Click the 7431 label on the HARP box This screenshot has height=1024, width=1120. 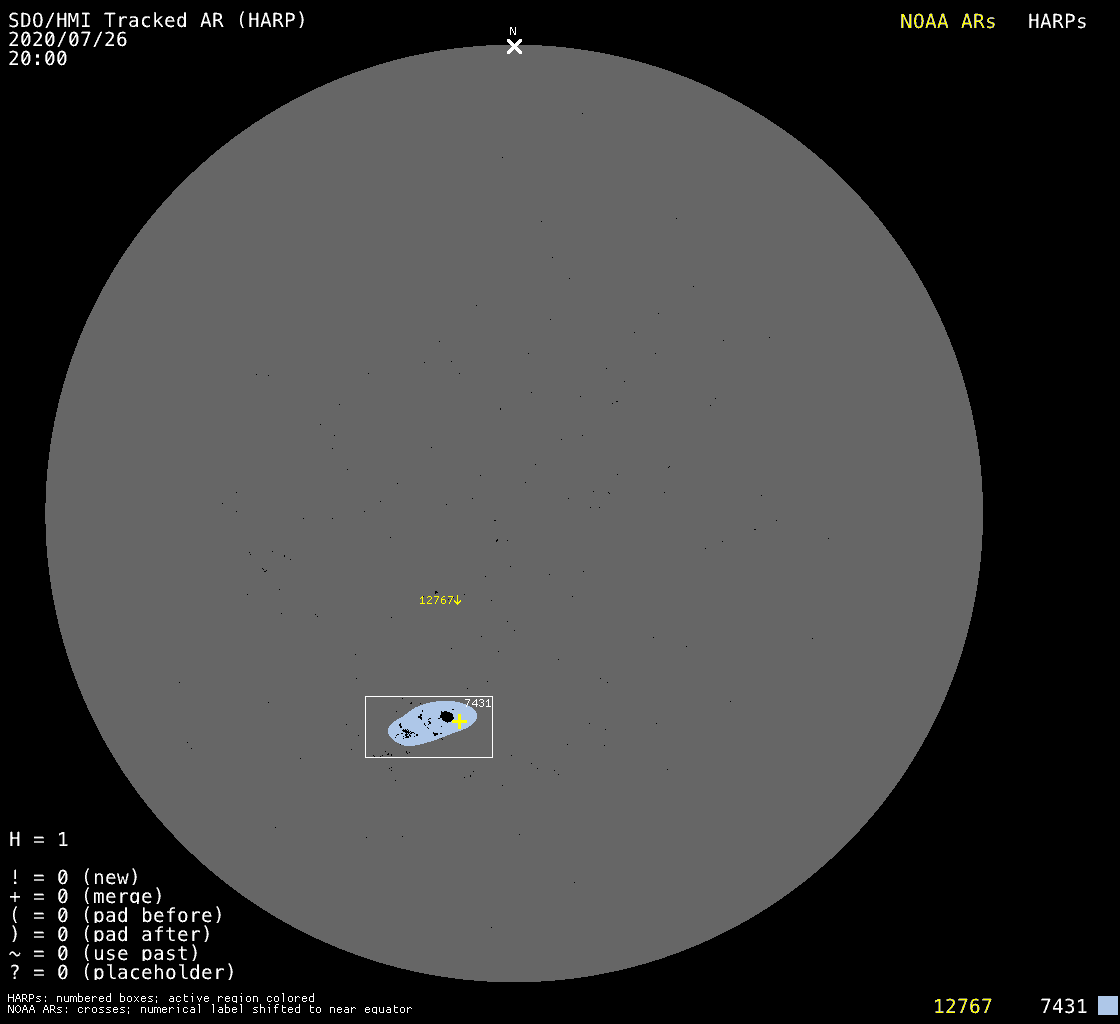tap(477, 703)
